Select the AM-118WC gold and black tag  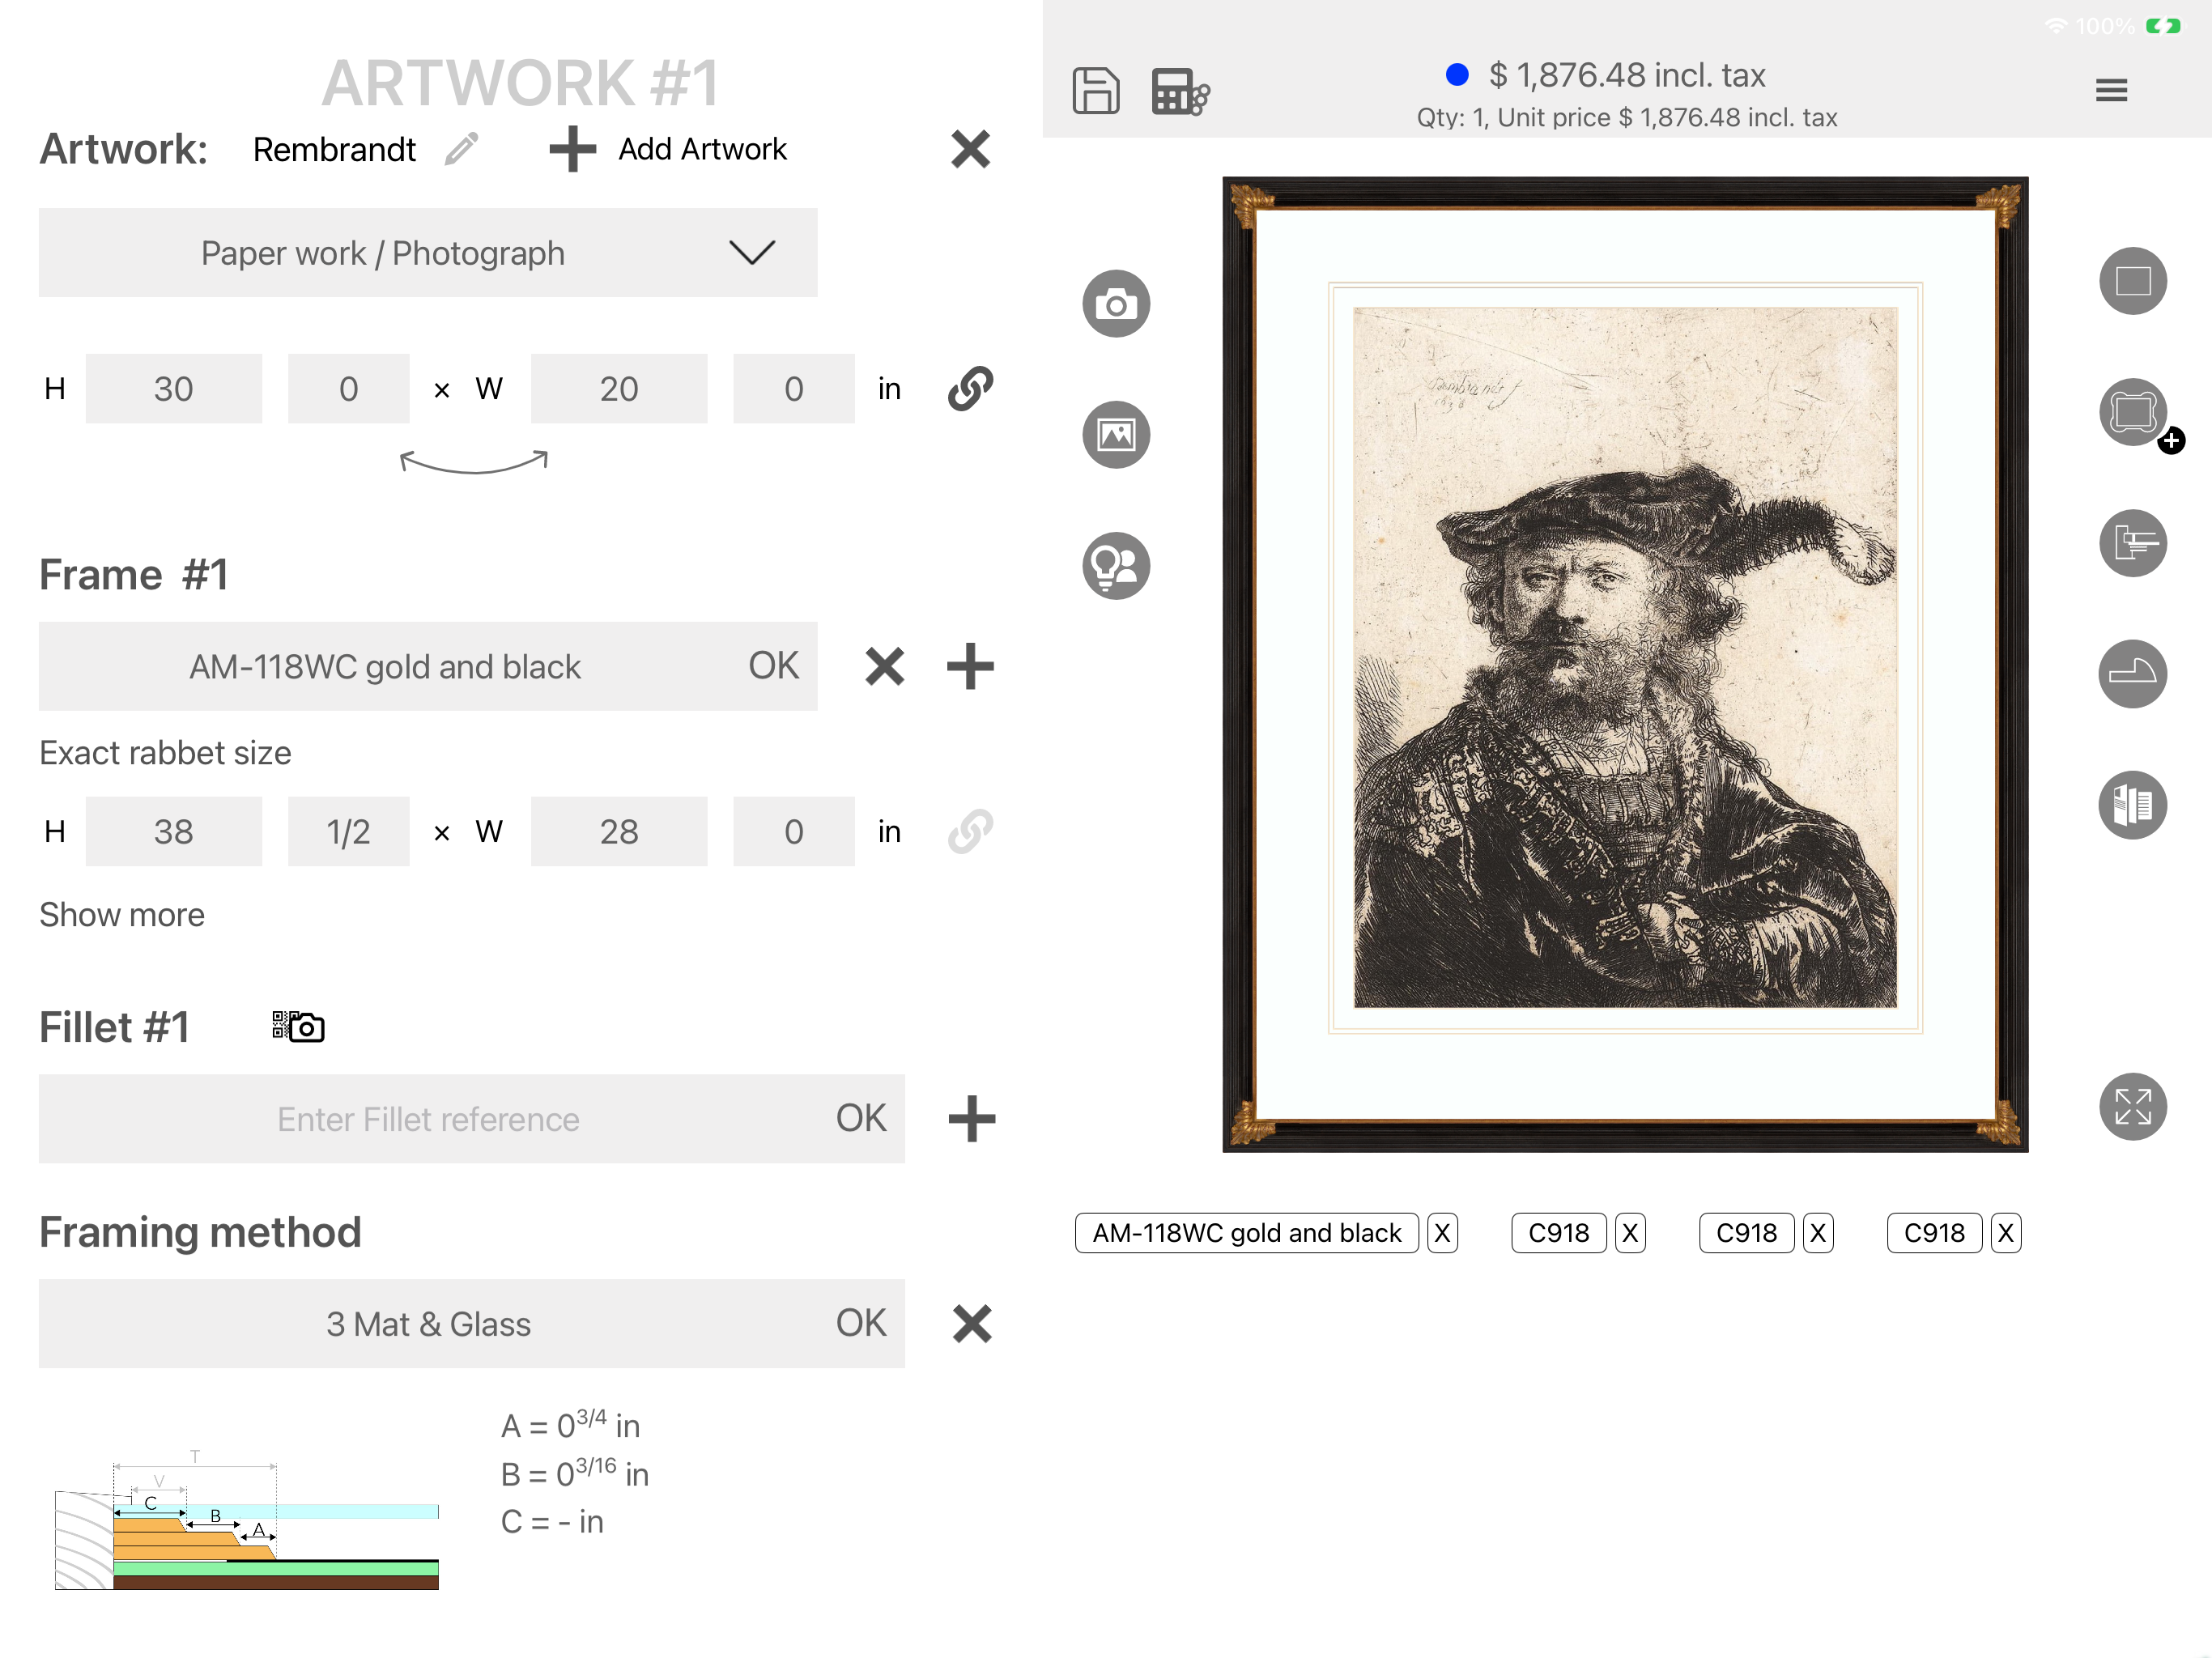click(x=1246, y=1232)
